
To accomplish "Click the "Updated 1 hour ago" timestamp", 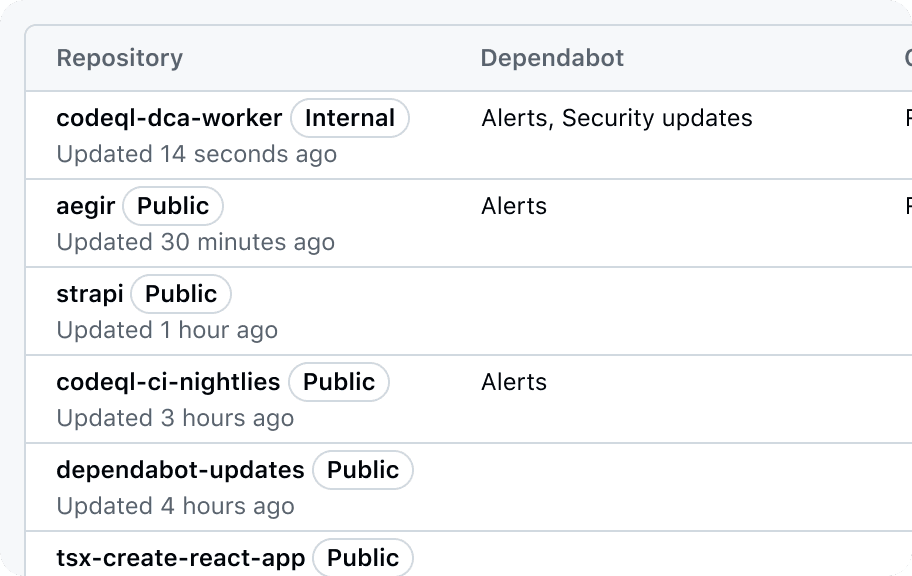I will coord(167,330).
